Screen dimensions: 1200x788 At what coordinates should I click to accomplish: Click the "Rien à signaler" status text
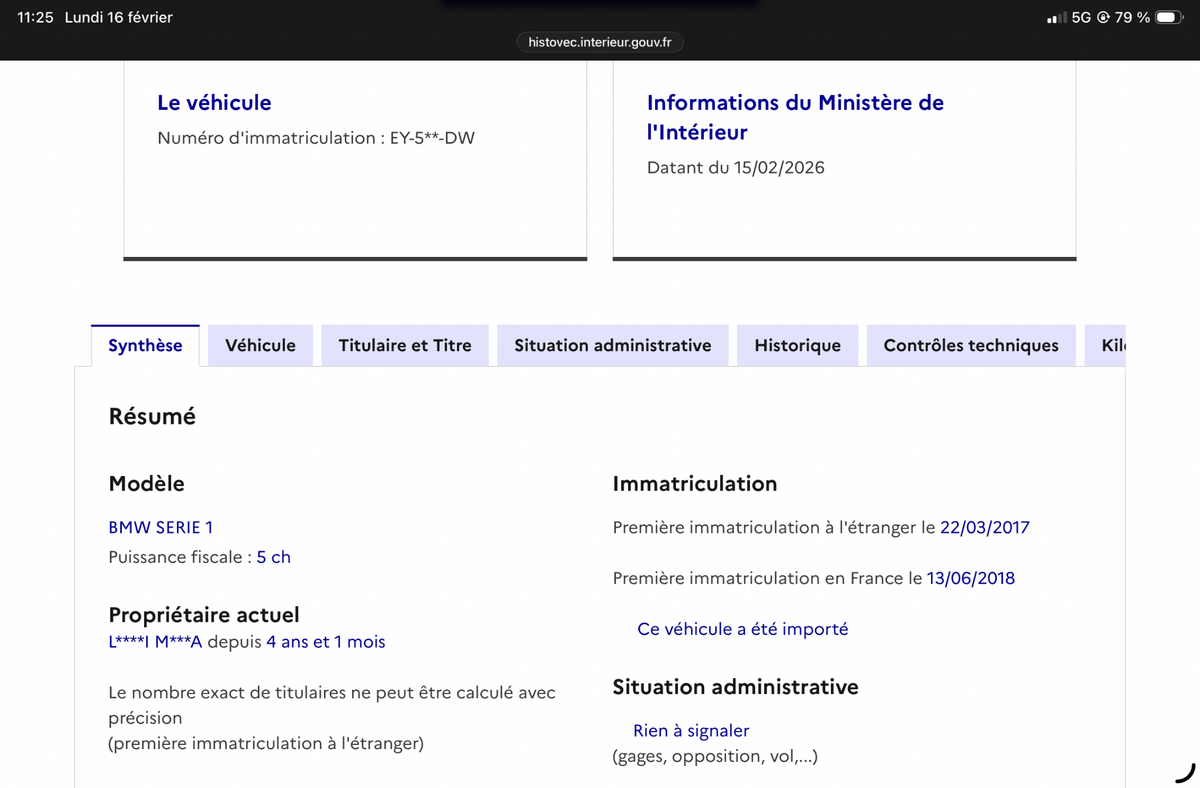click(x=691, y=731)
